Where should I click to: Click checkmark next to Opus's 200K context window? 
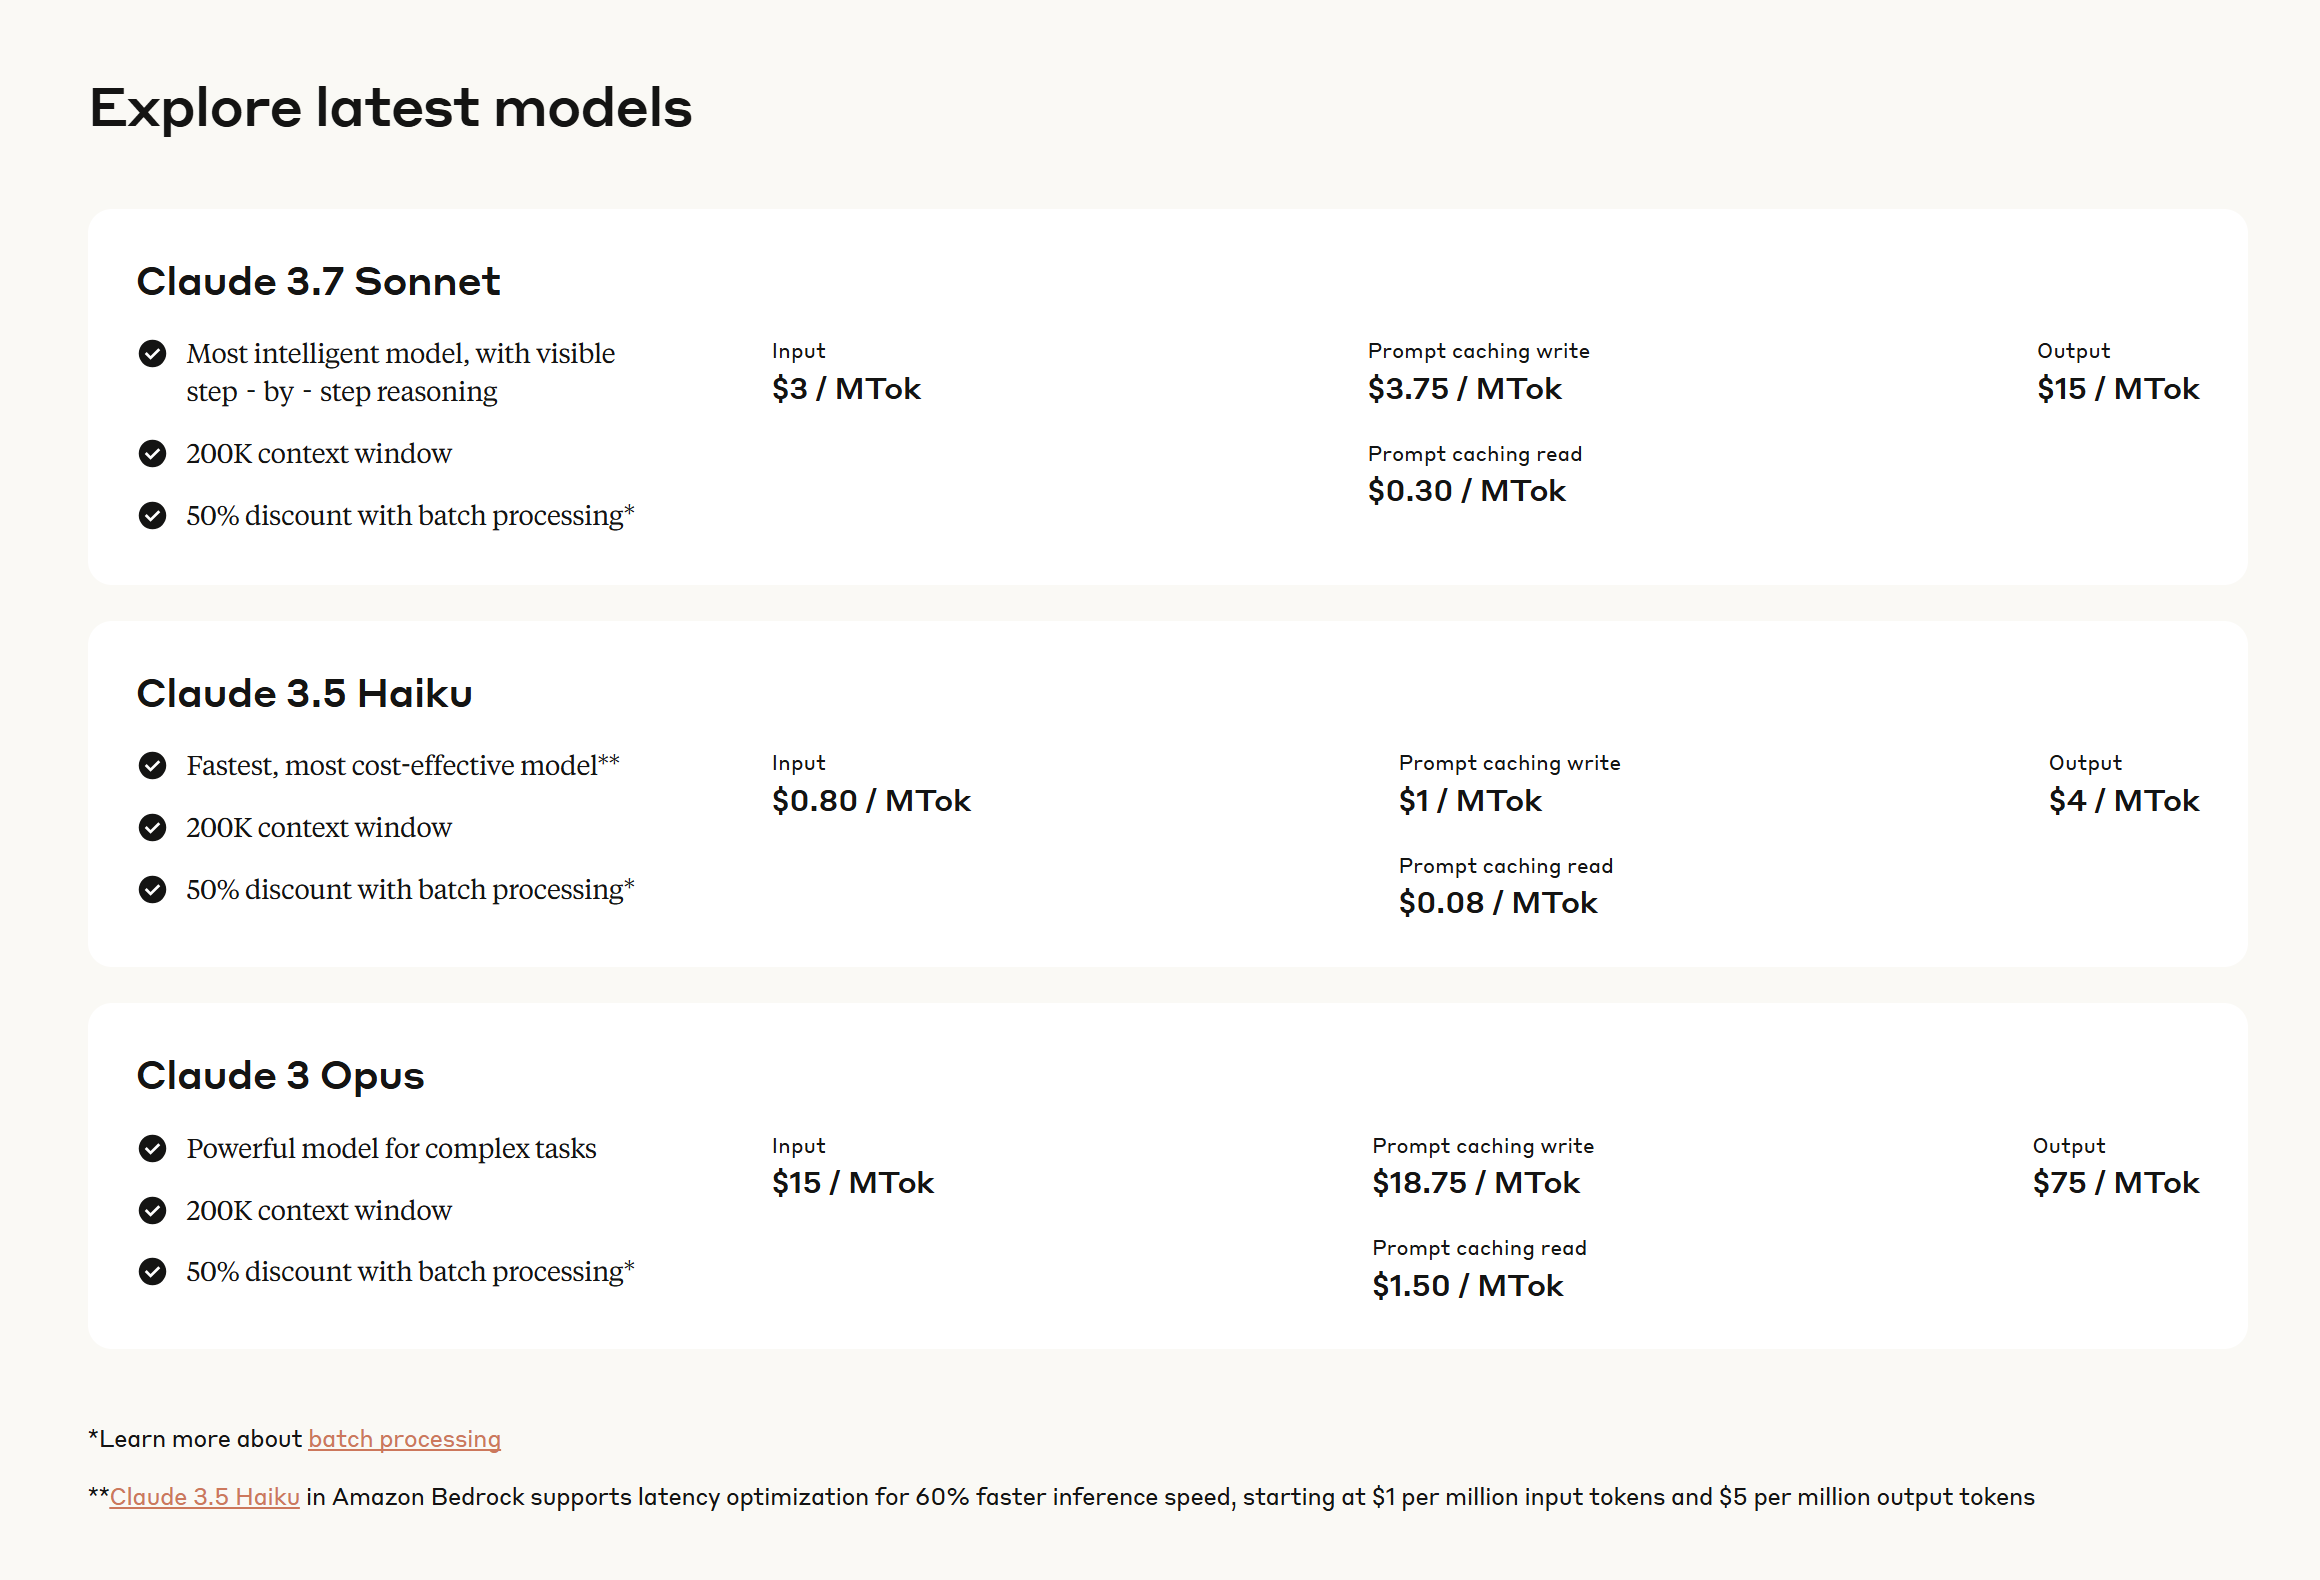pos(152,1211)
